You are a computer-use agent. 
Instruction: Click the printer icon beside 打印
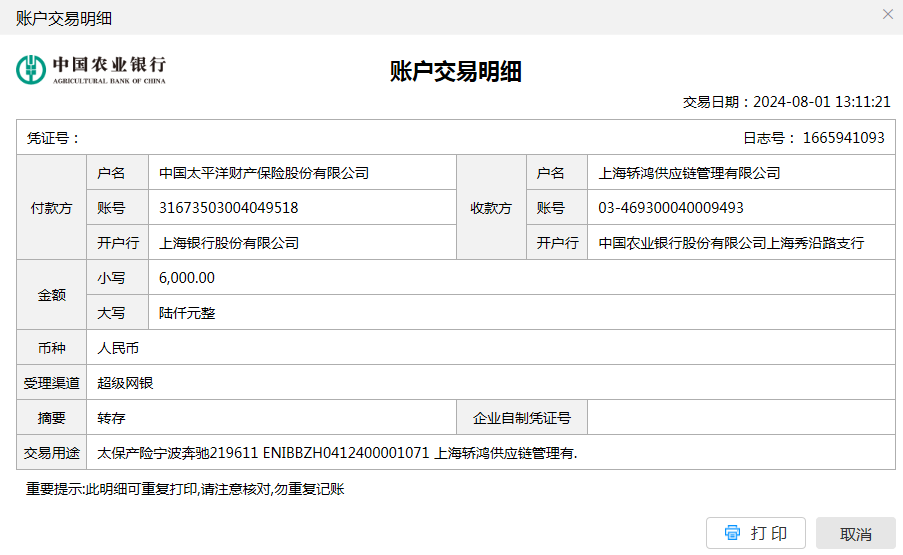732,533
